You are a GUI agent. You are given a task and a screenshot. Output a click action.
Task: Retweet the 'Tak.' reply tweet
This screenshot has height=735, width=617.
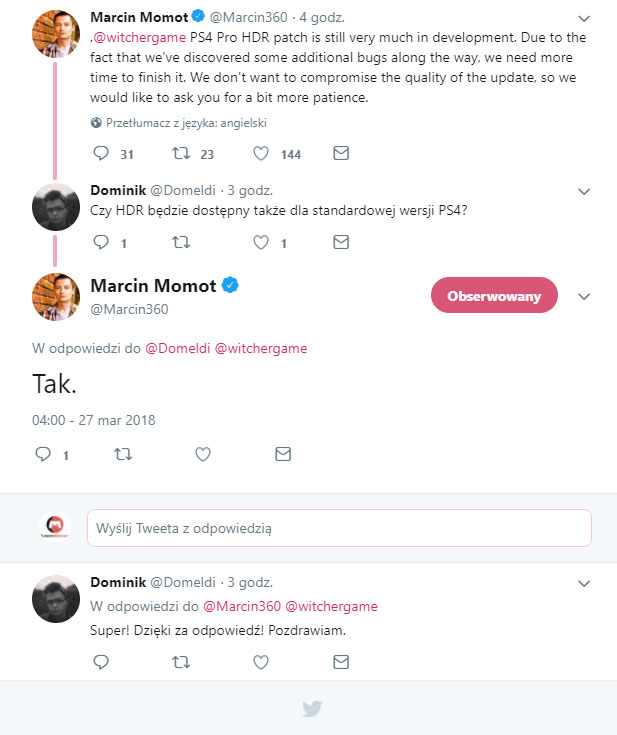pos(123,454)
